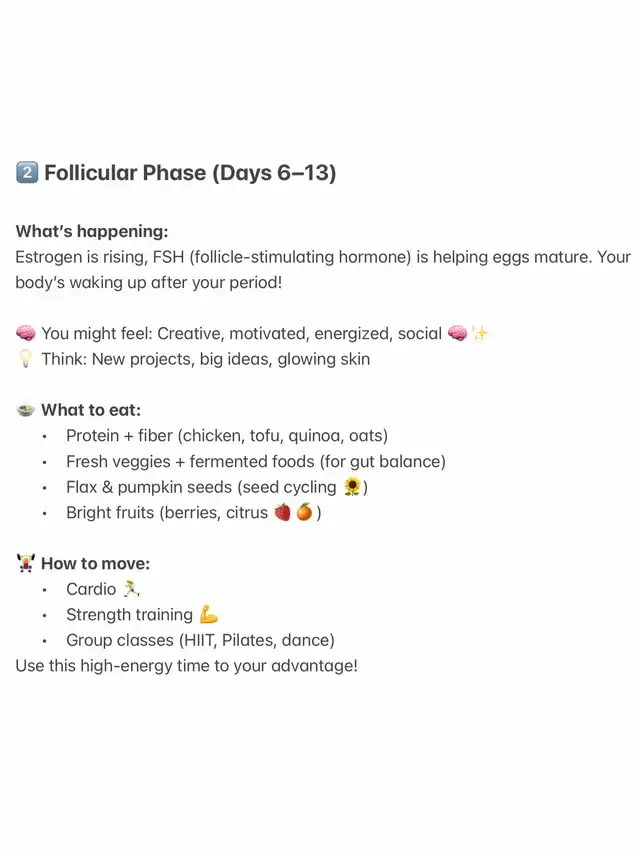Tap the sparkles emoji
The image size is (640, 854).
pos(480,333)
